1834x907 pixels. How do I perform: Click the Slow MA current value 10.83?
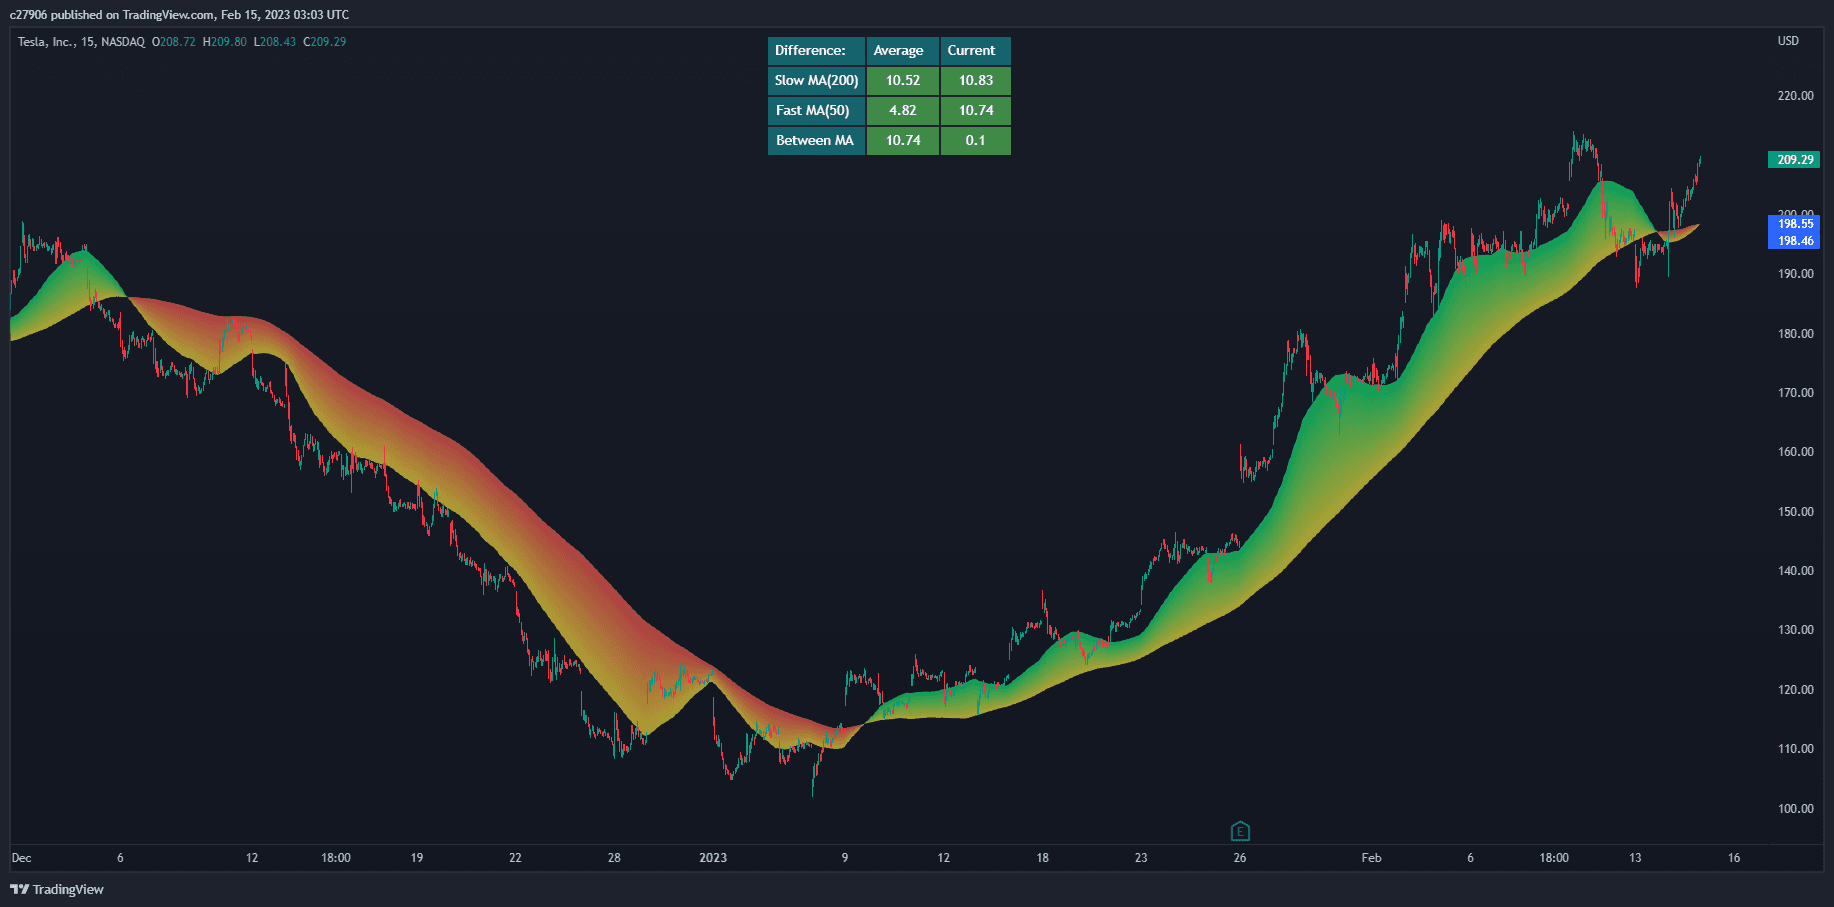976,81
